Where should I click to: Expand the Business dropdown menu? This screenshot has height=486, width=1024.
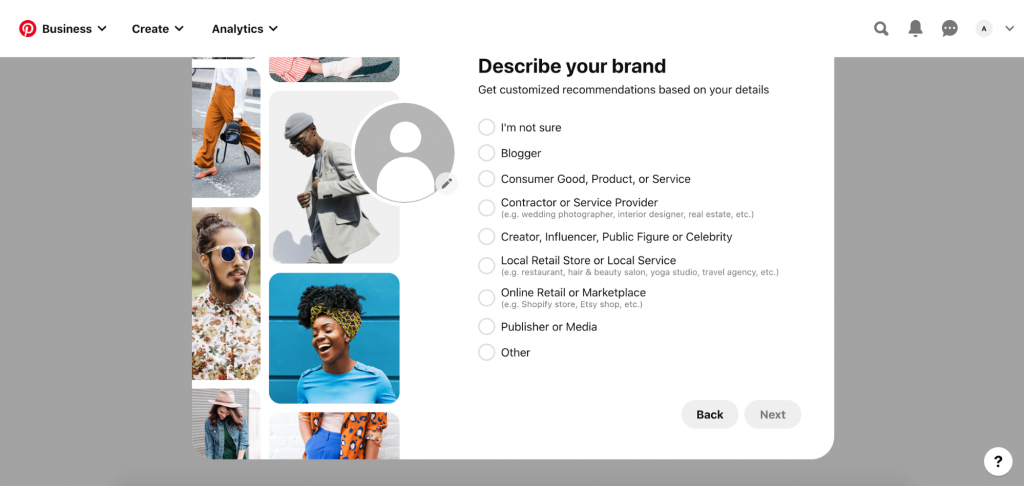point(74,29)
